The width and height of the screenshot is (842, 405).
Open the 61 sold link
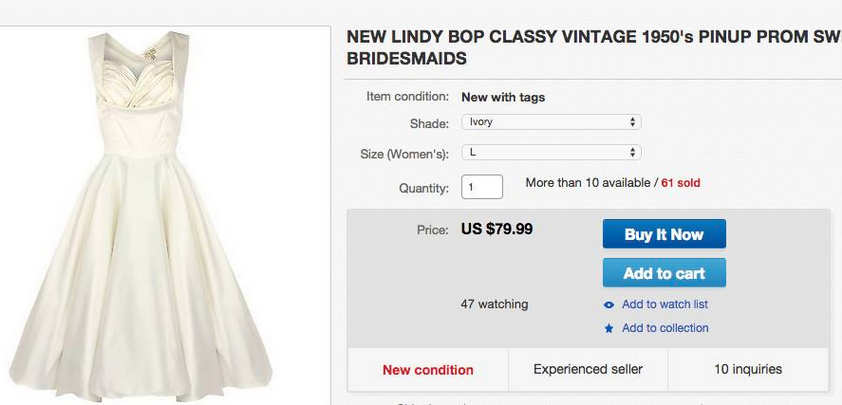[680, 184]
